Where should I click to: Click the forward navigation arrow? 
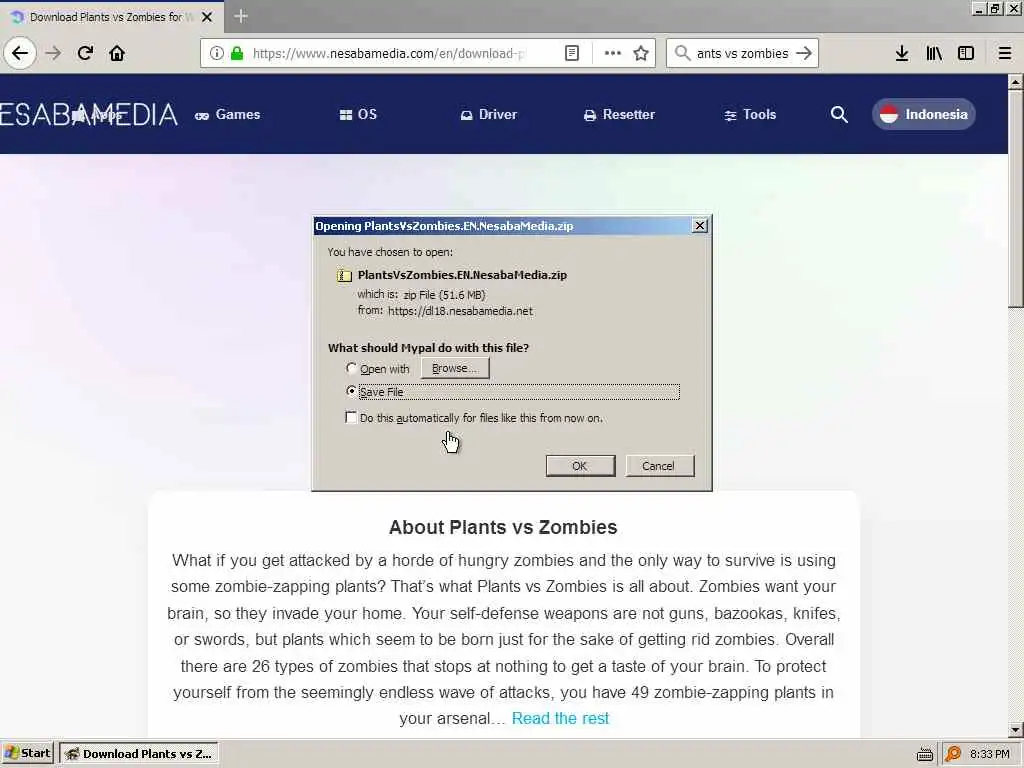tap(53, 53)
